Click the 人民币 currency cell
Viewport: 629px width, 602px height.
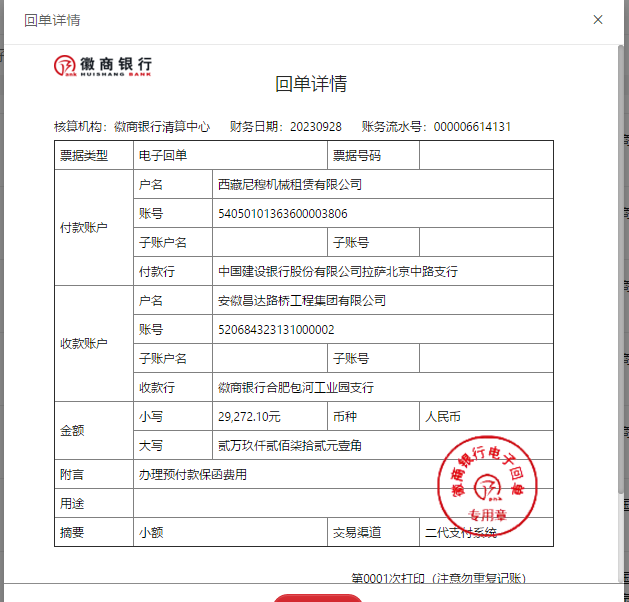443,417
